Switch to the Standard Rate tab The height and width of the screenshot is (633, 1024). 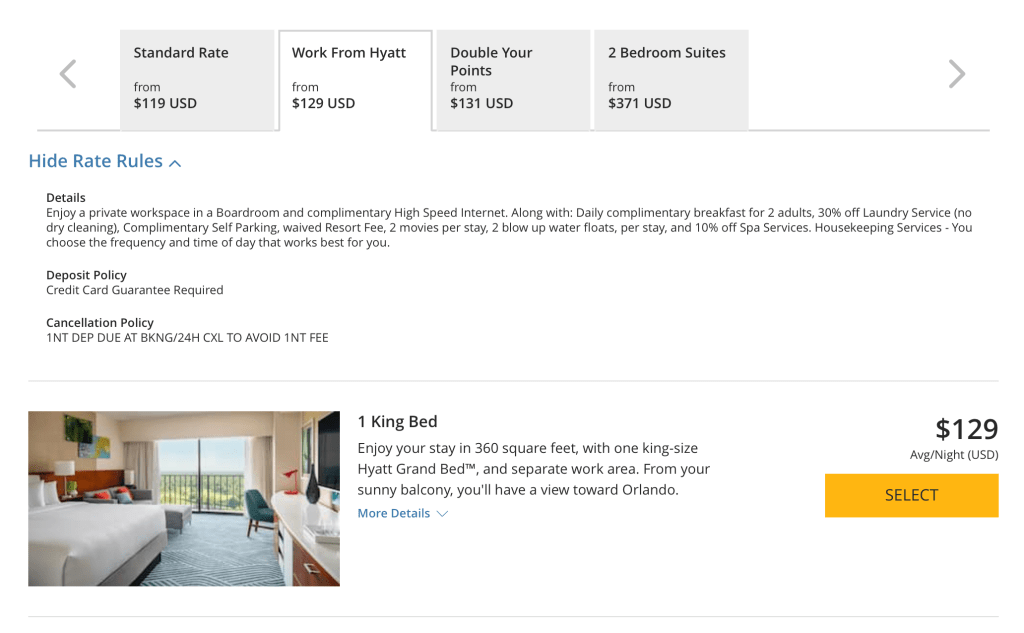[x=197, y=80]
